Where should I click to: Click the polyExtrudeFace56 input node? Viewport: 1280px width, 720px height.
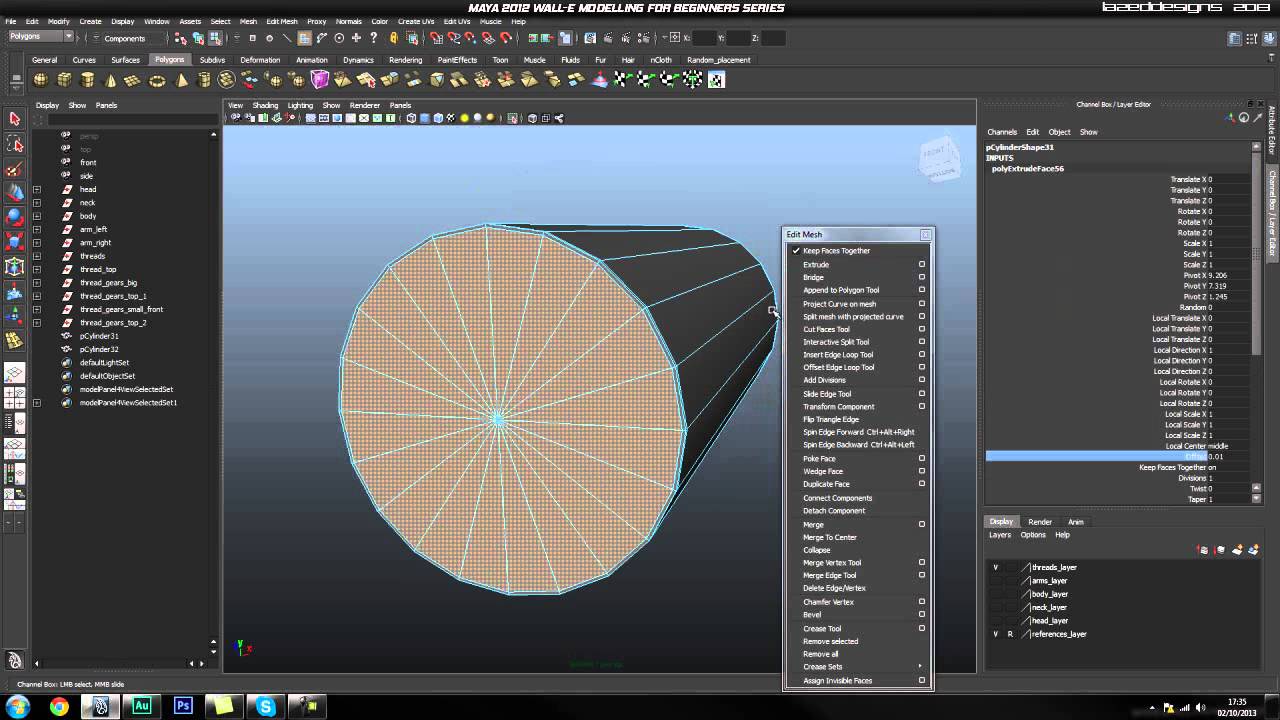click(1028, 169)
